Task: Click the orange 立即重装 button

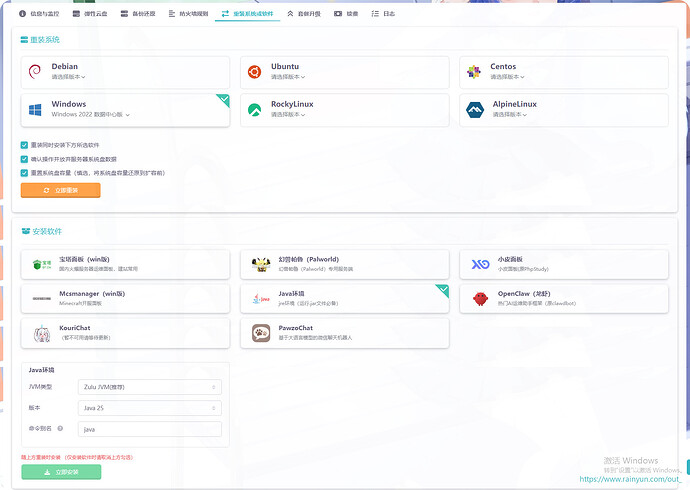Action: (x=61, y=190)
